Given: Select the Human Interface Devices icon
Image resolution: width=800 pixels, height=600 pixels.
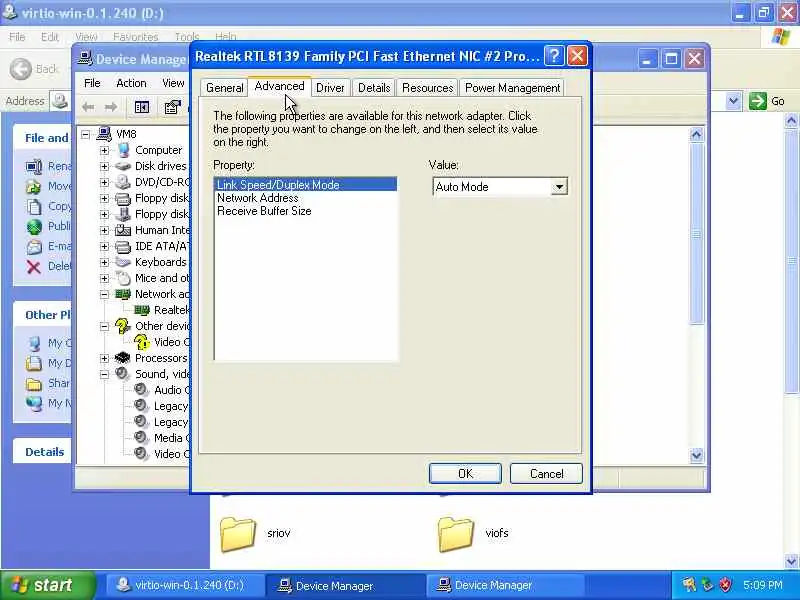Looking at the screenshot, I should (123, 230).
